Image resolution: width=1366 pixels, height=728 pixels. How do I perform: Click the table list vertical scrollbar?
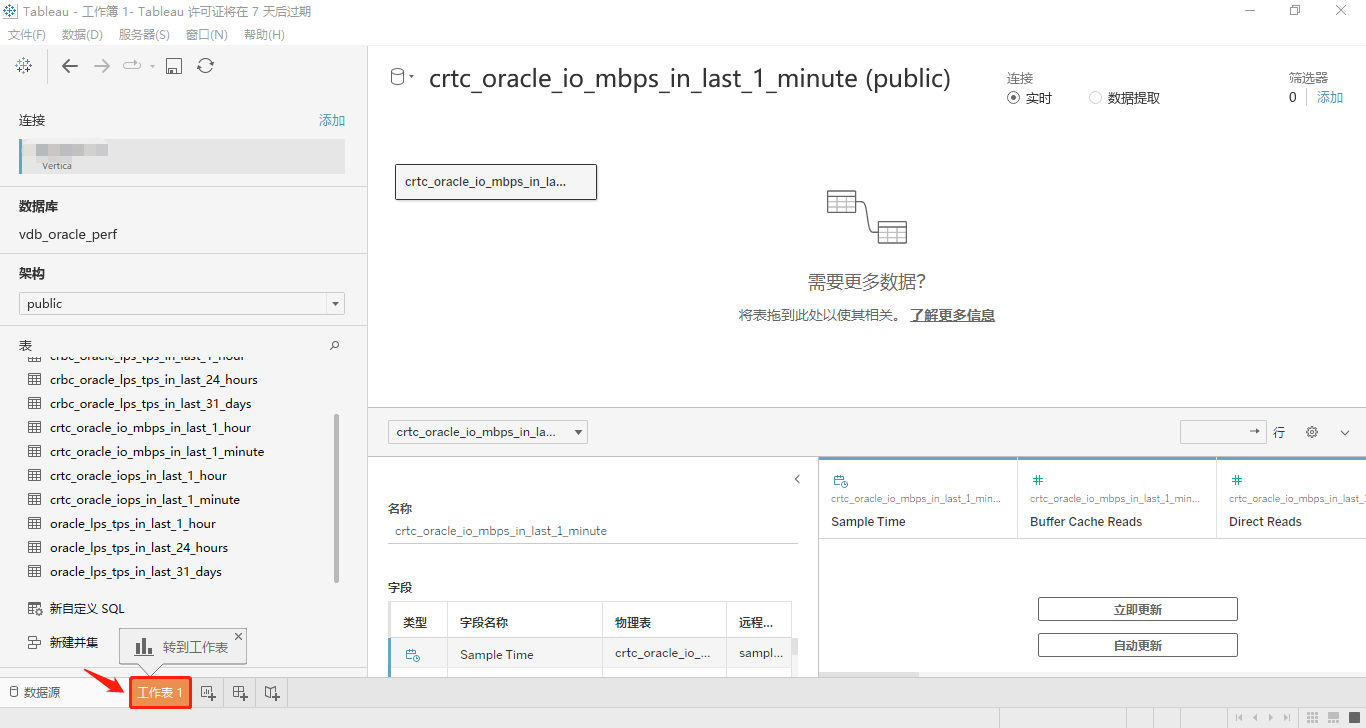(x=336, y=498)
